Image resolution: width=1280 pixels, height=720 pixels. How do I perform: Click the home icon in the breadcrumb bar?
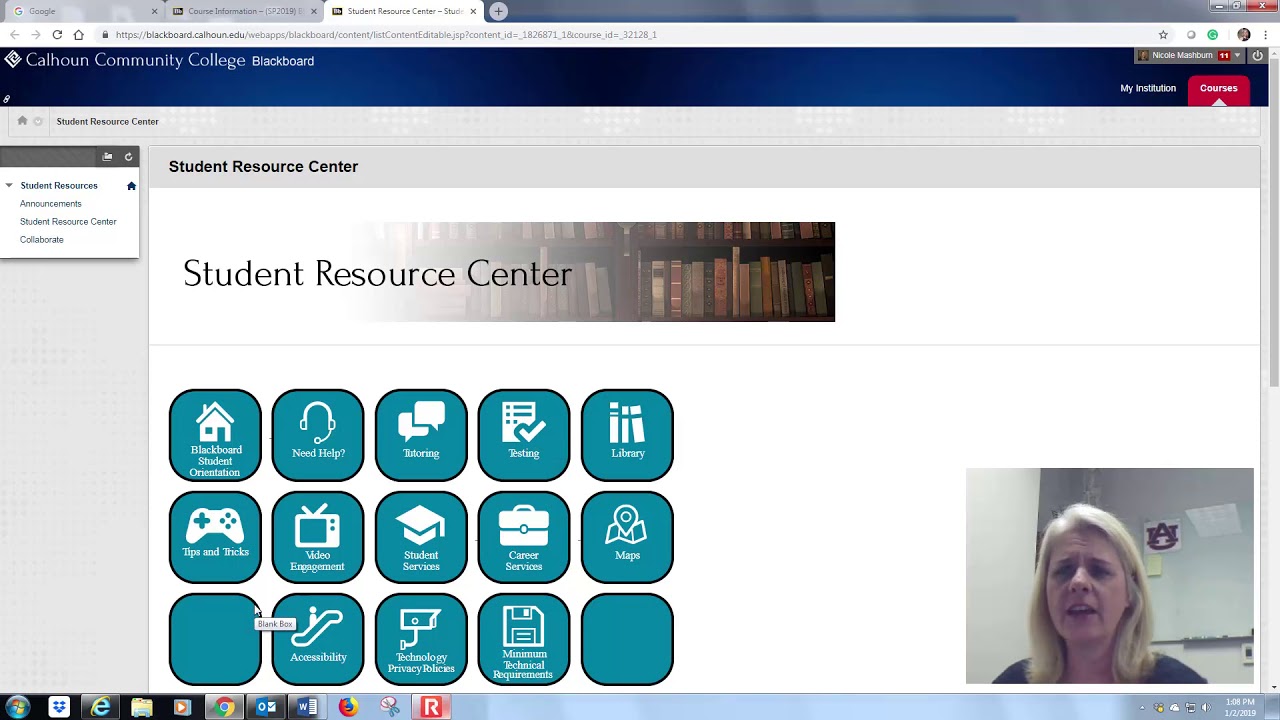22,121
